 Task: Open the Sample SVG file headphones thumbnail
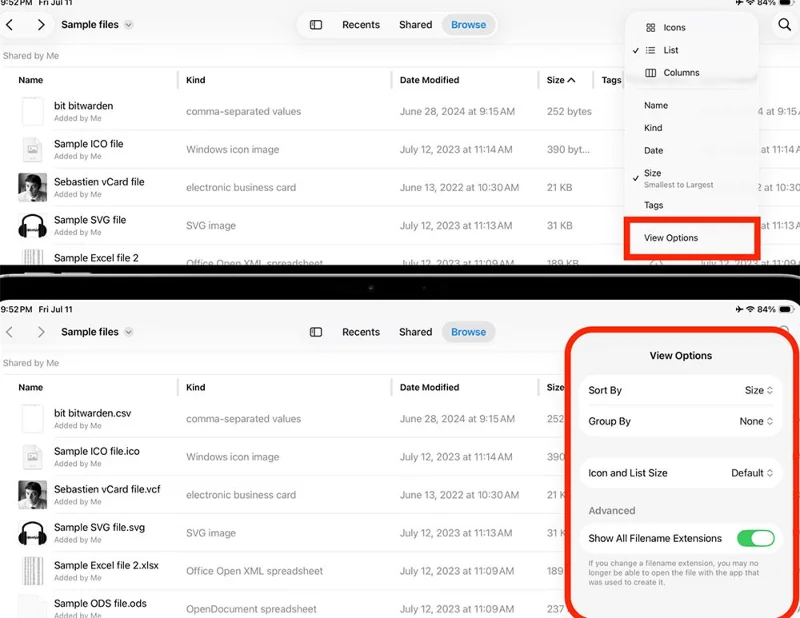tap(30, 225)
